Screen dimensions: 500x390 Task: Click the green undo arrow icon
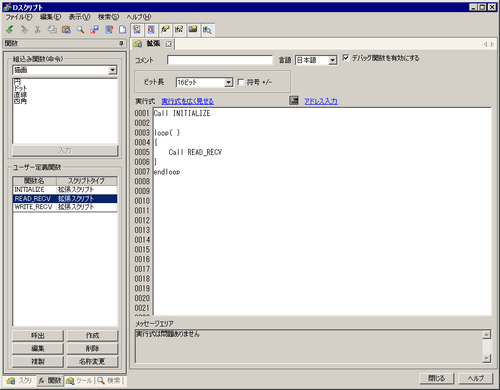(x=10, y=30)
